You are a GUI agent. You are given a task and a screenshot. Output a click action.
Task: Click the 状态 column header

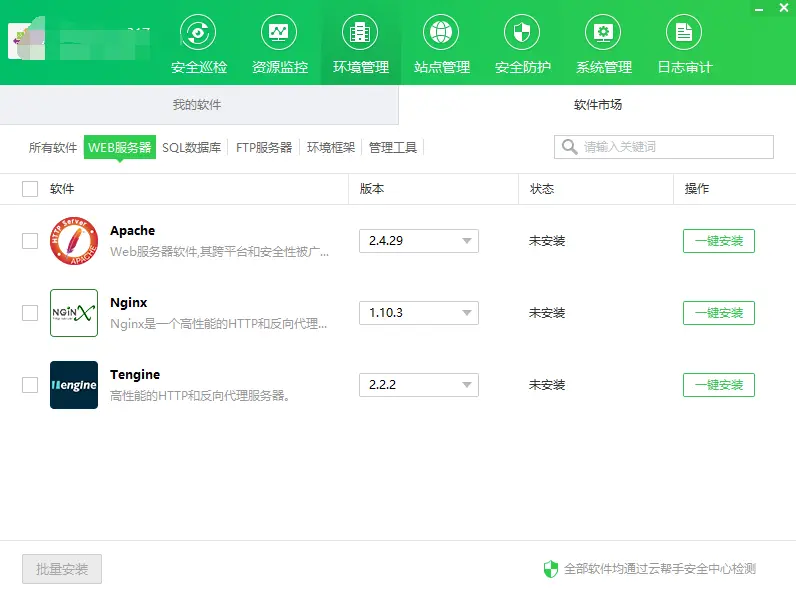coord(542,189)
